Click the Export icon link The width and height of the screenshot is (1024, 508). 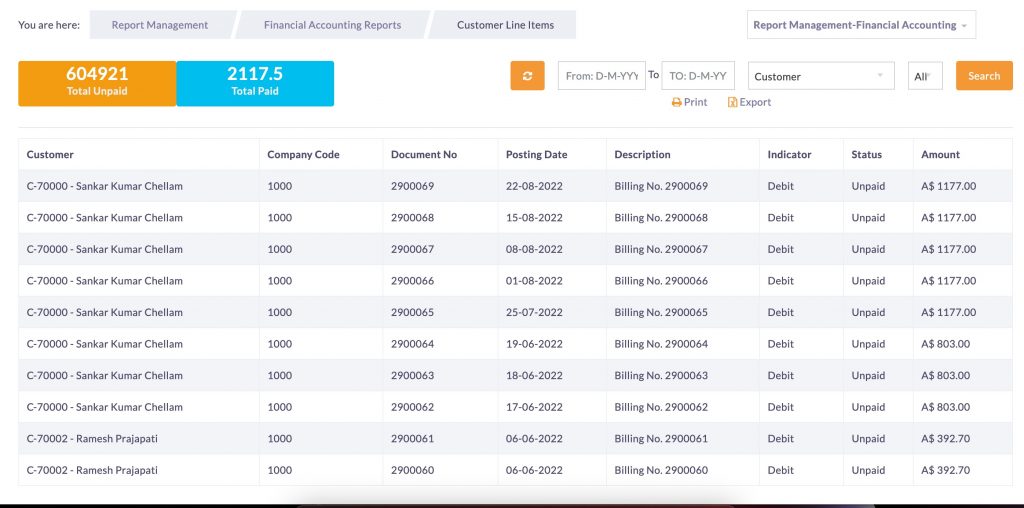pos(749,102)
